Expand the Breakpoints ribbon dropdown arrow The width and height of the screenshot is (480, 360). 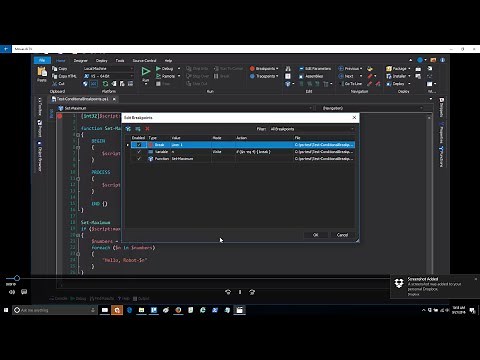(277, 68)
